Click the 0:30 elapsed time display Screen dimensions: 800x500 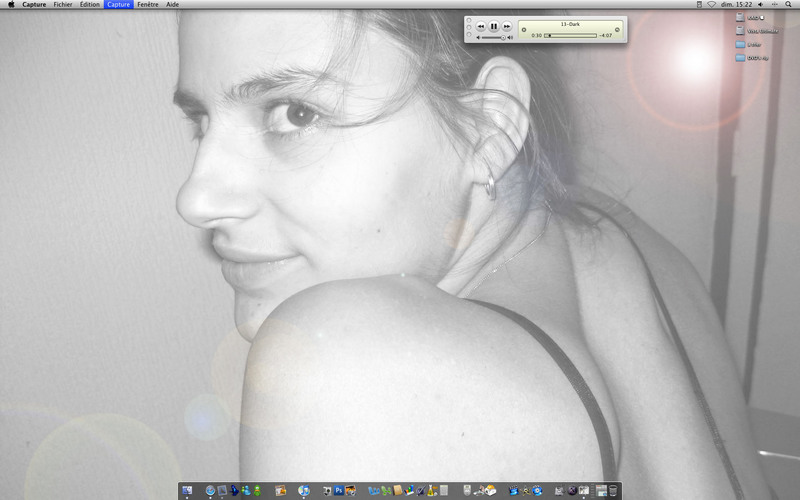[x=536, y=36]
